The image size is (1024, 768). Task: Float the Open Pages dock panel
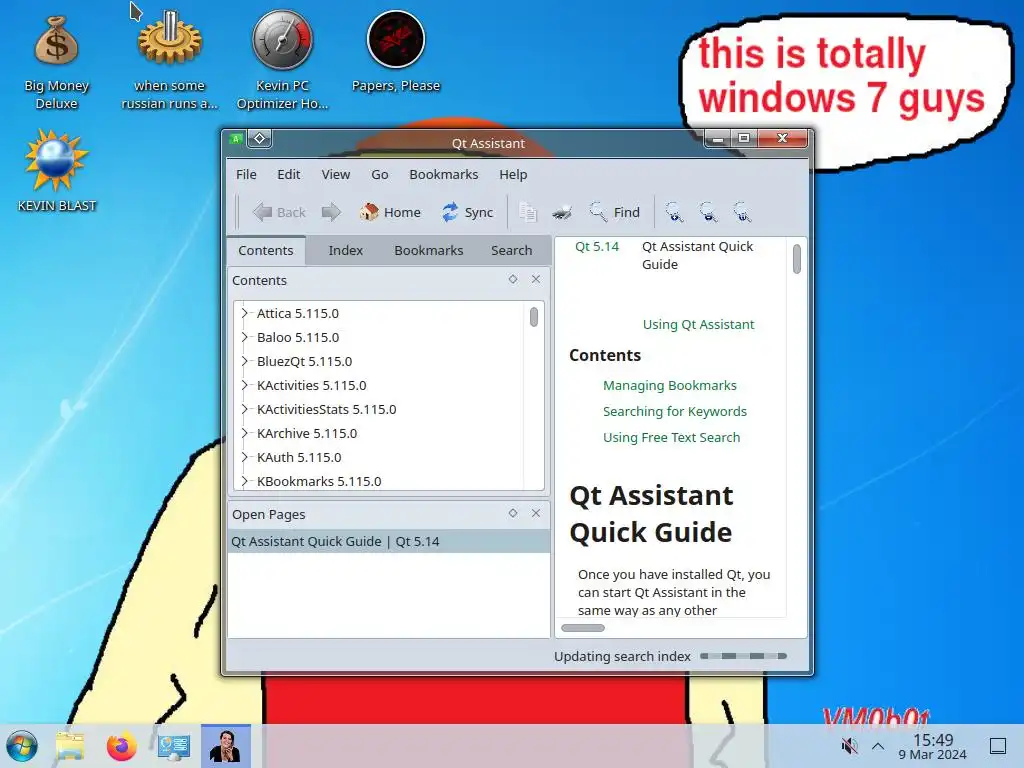[x=513, y=513]
